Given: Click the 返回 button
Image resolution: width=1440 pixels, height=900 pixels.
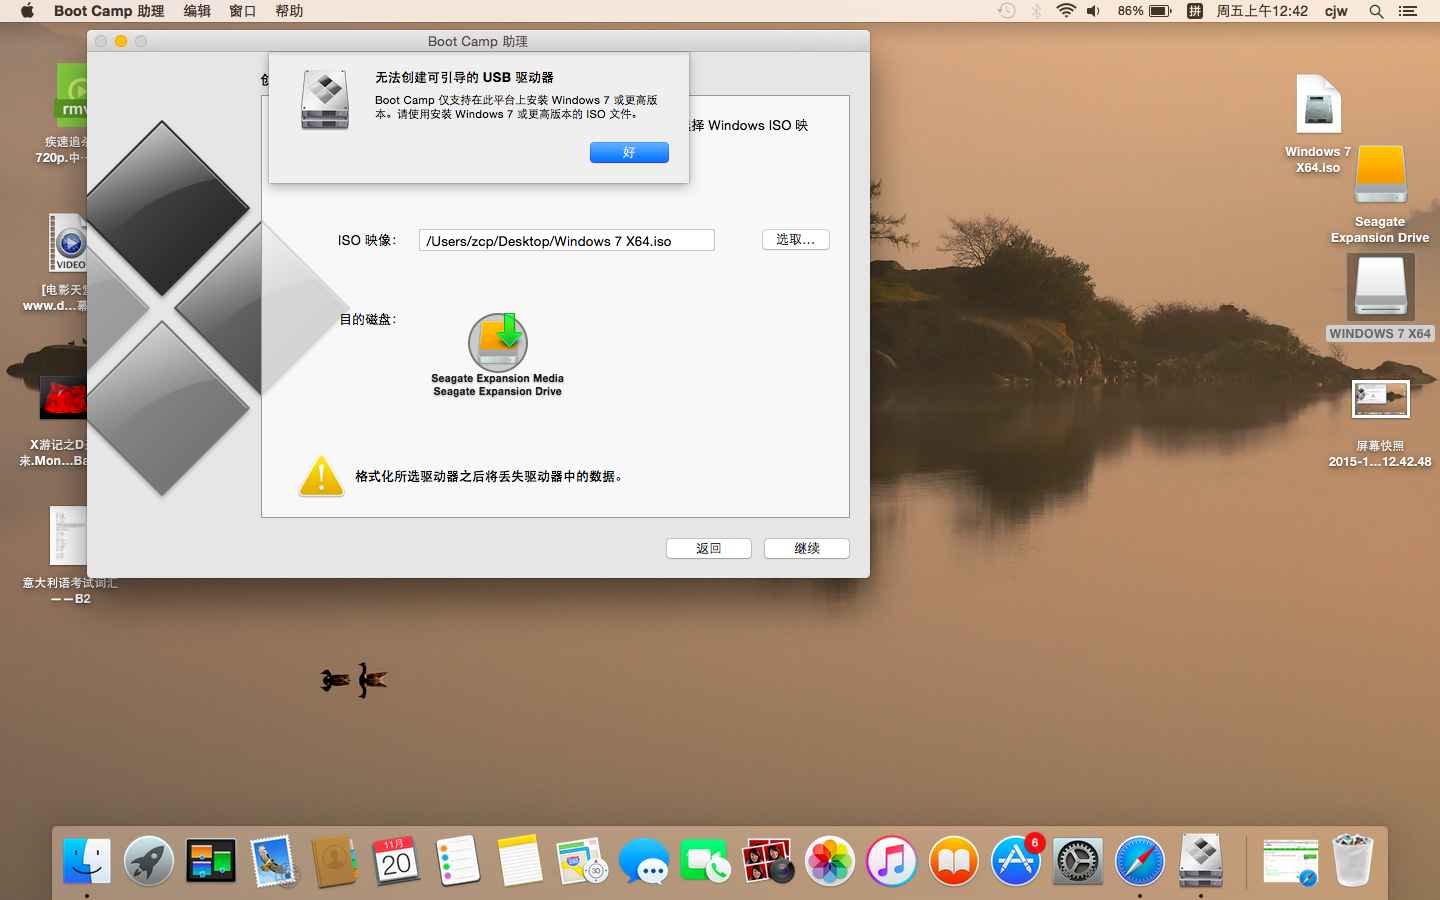Looking at the screenshot, I should click(709, 548).
